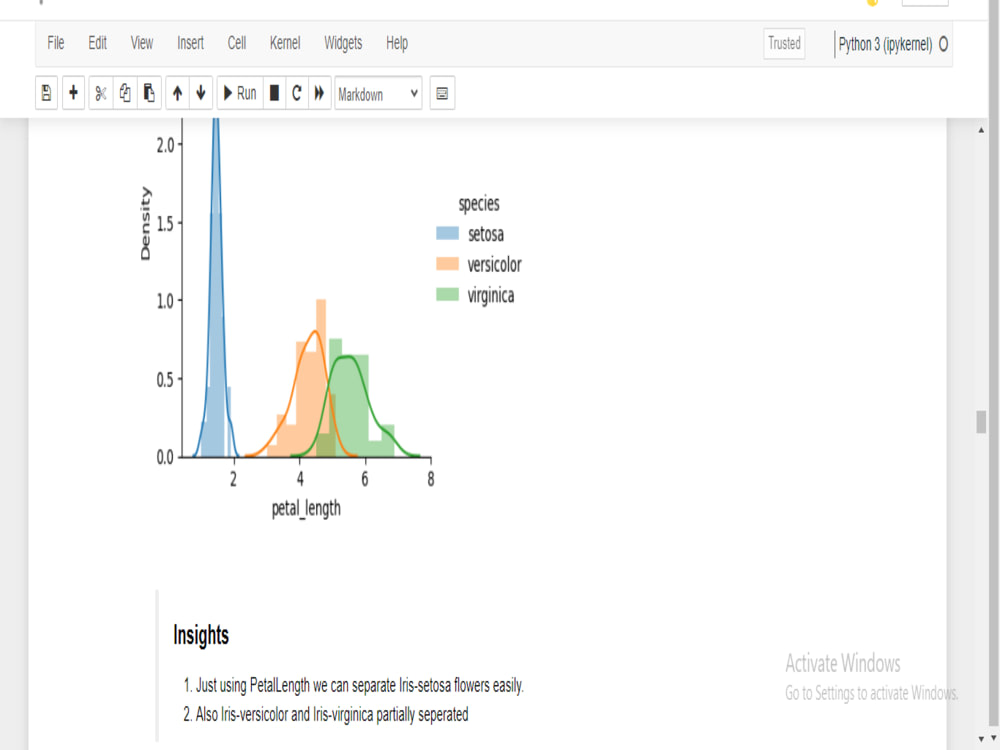Paste a cell using the paste icon
Viewport: 1000px width, 750px height.
148,92
